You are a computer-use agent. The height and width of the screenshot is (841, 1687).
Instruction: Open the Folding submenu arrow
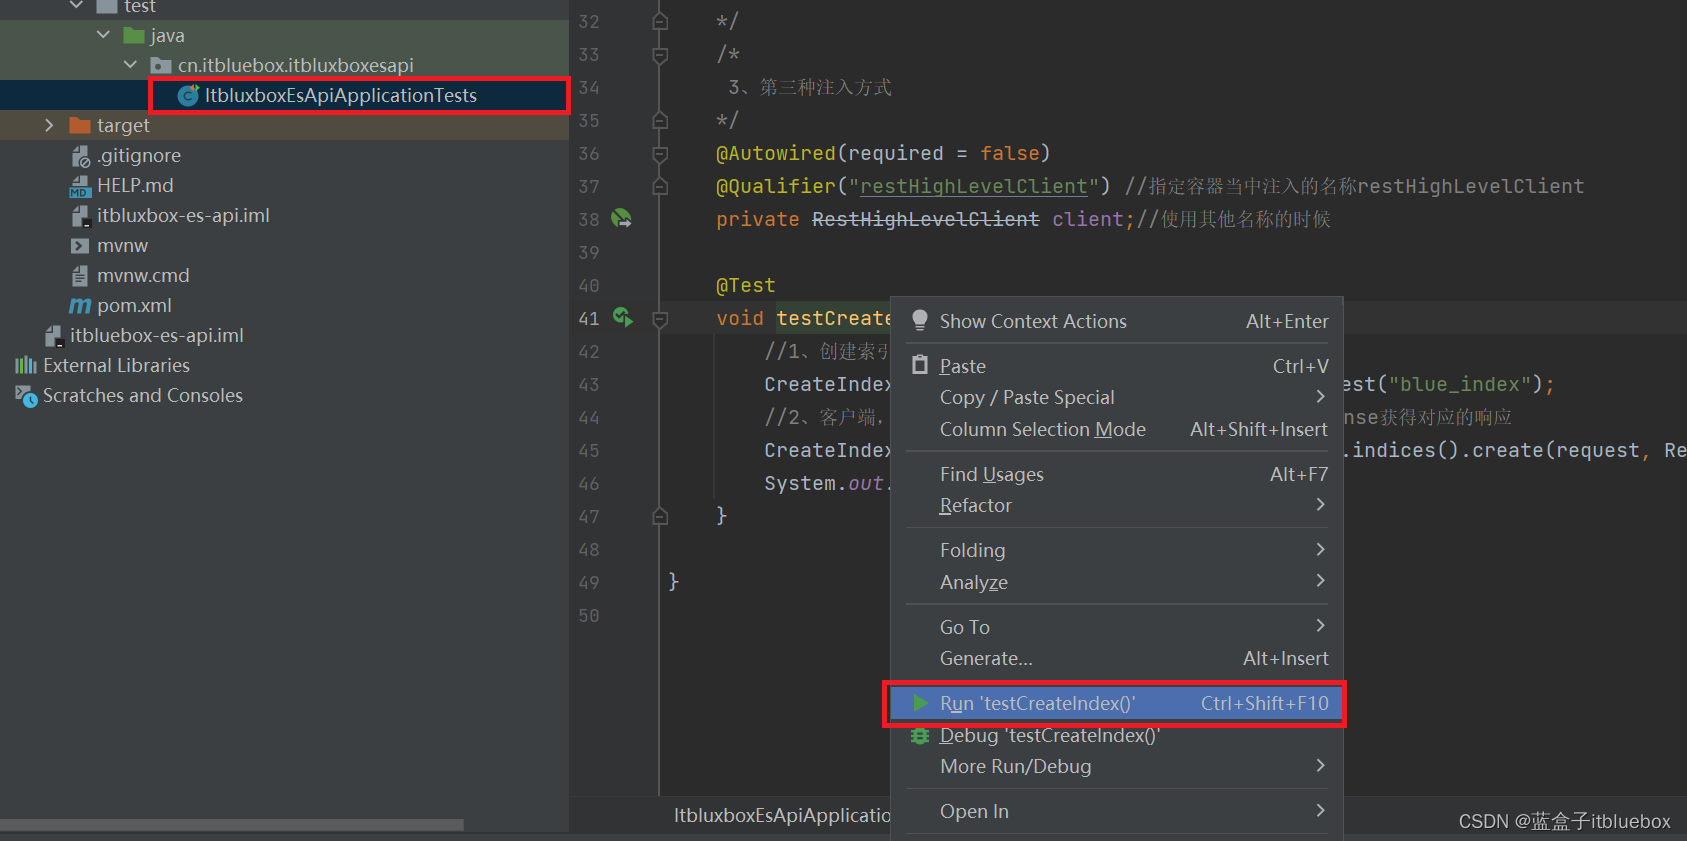[x=1320, y=550]
